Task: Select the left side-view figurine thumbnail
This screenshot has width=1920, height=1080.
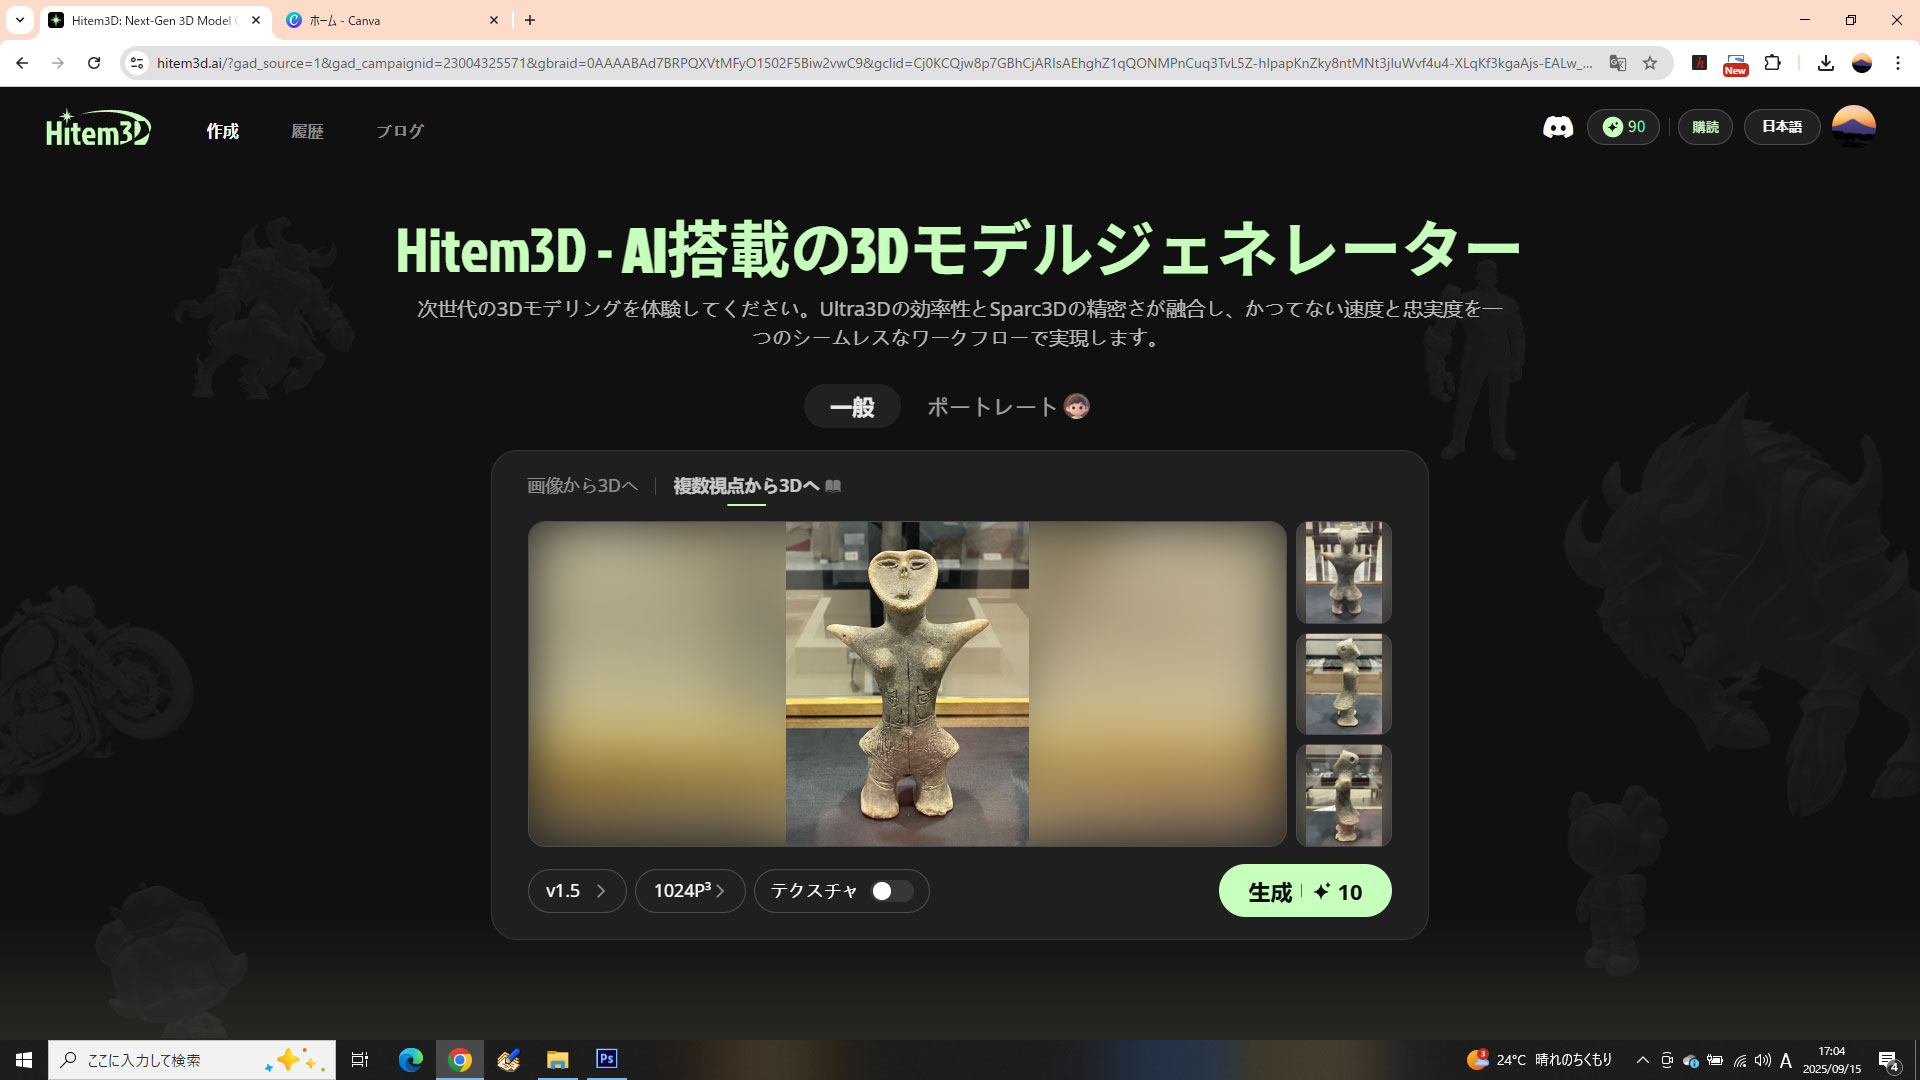Action: (1343, 684)
